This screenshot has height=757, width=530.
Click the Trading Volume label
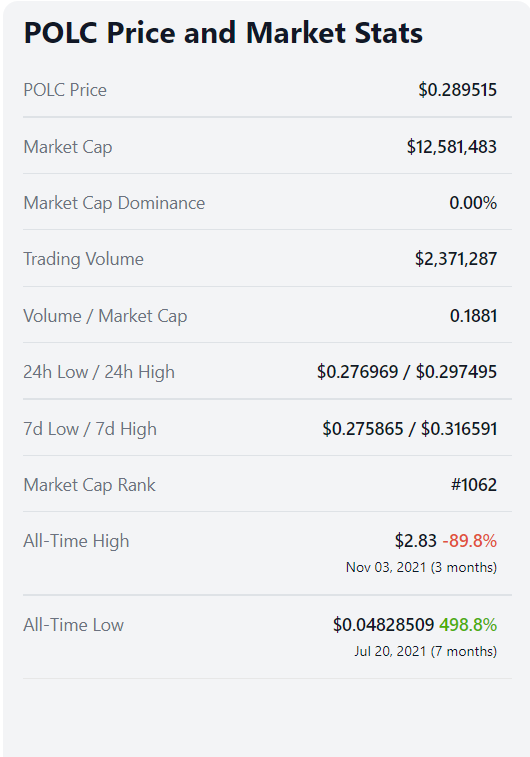pos(84,259)
